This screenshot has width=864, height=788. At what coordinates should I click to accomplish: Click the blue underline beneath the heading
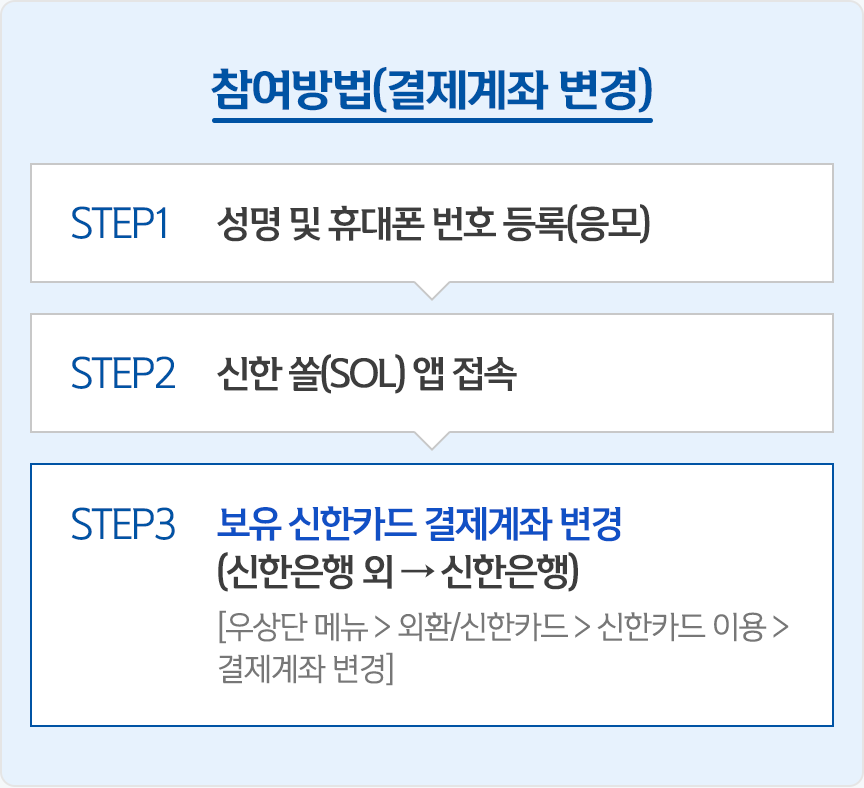click(432, 120)
